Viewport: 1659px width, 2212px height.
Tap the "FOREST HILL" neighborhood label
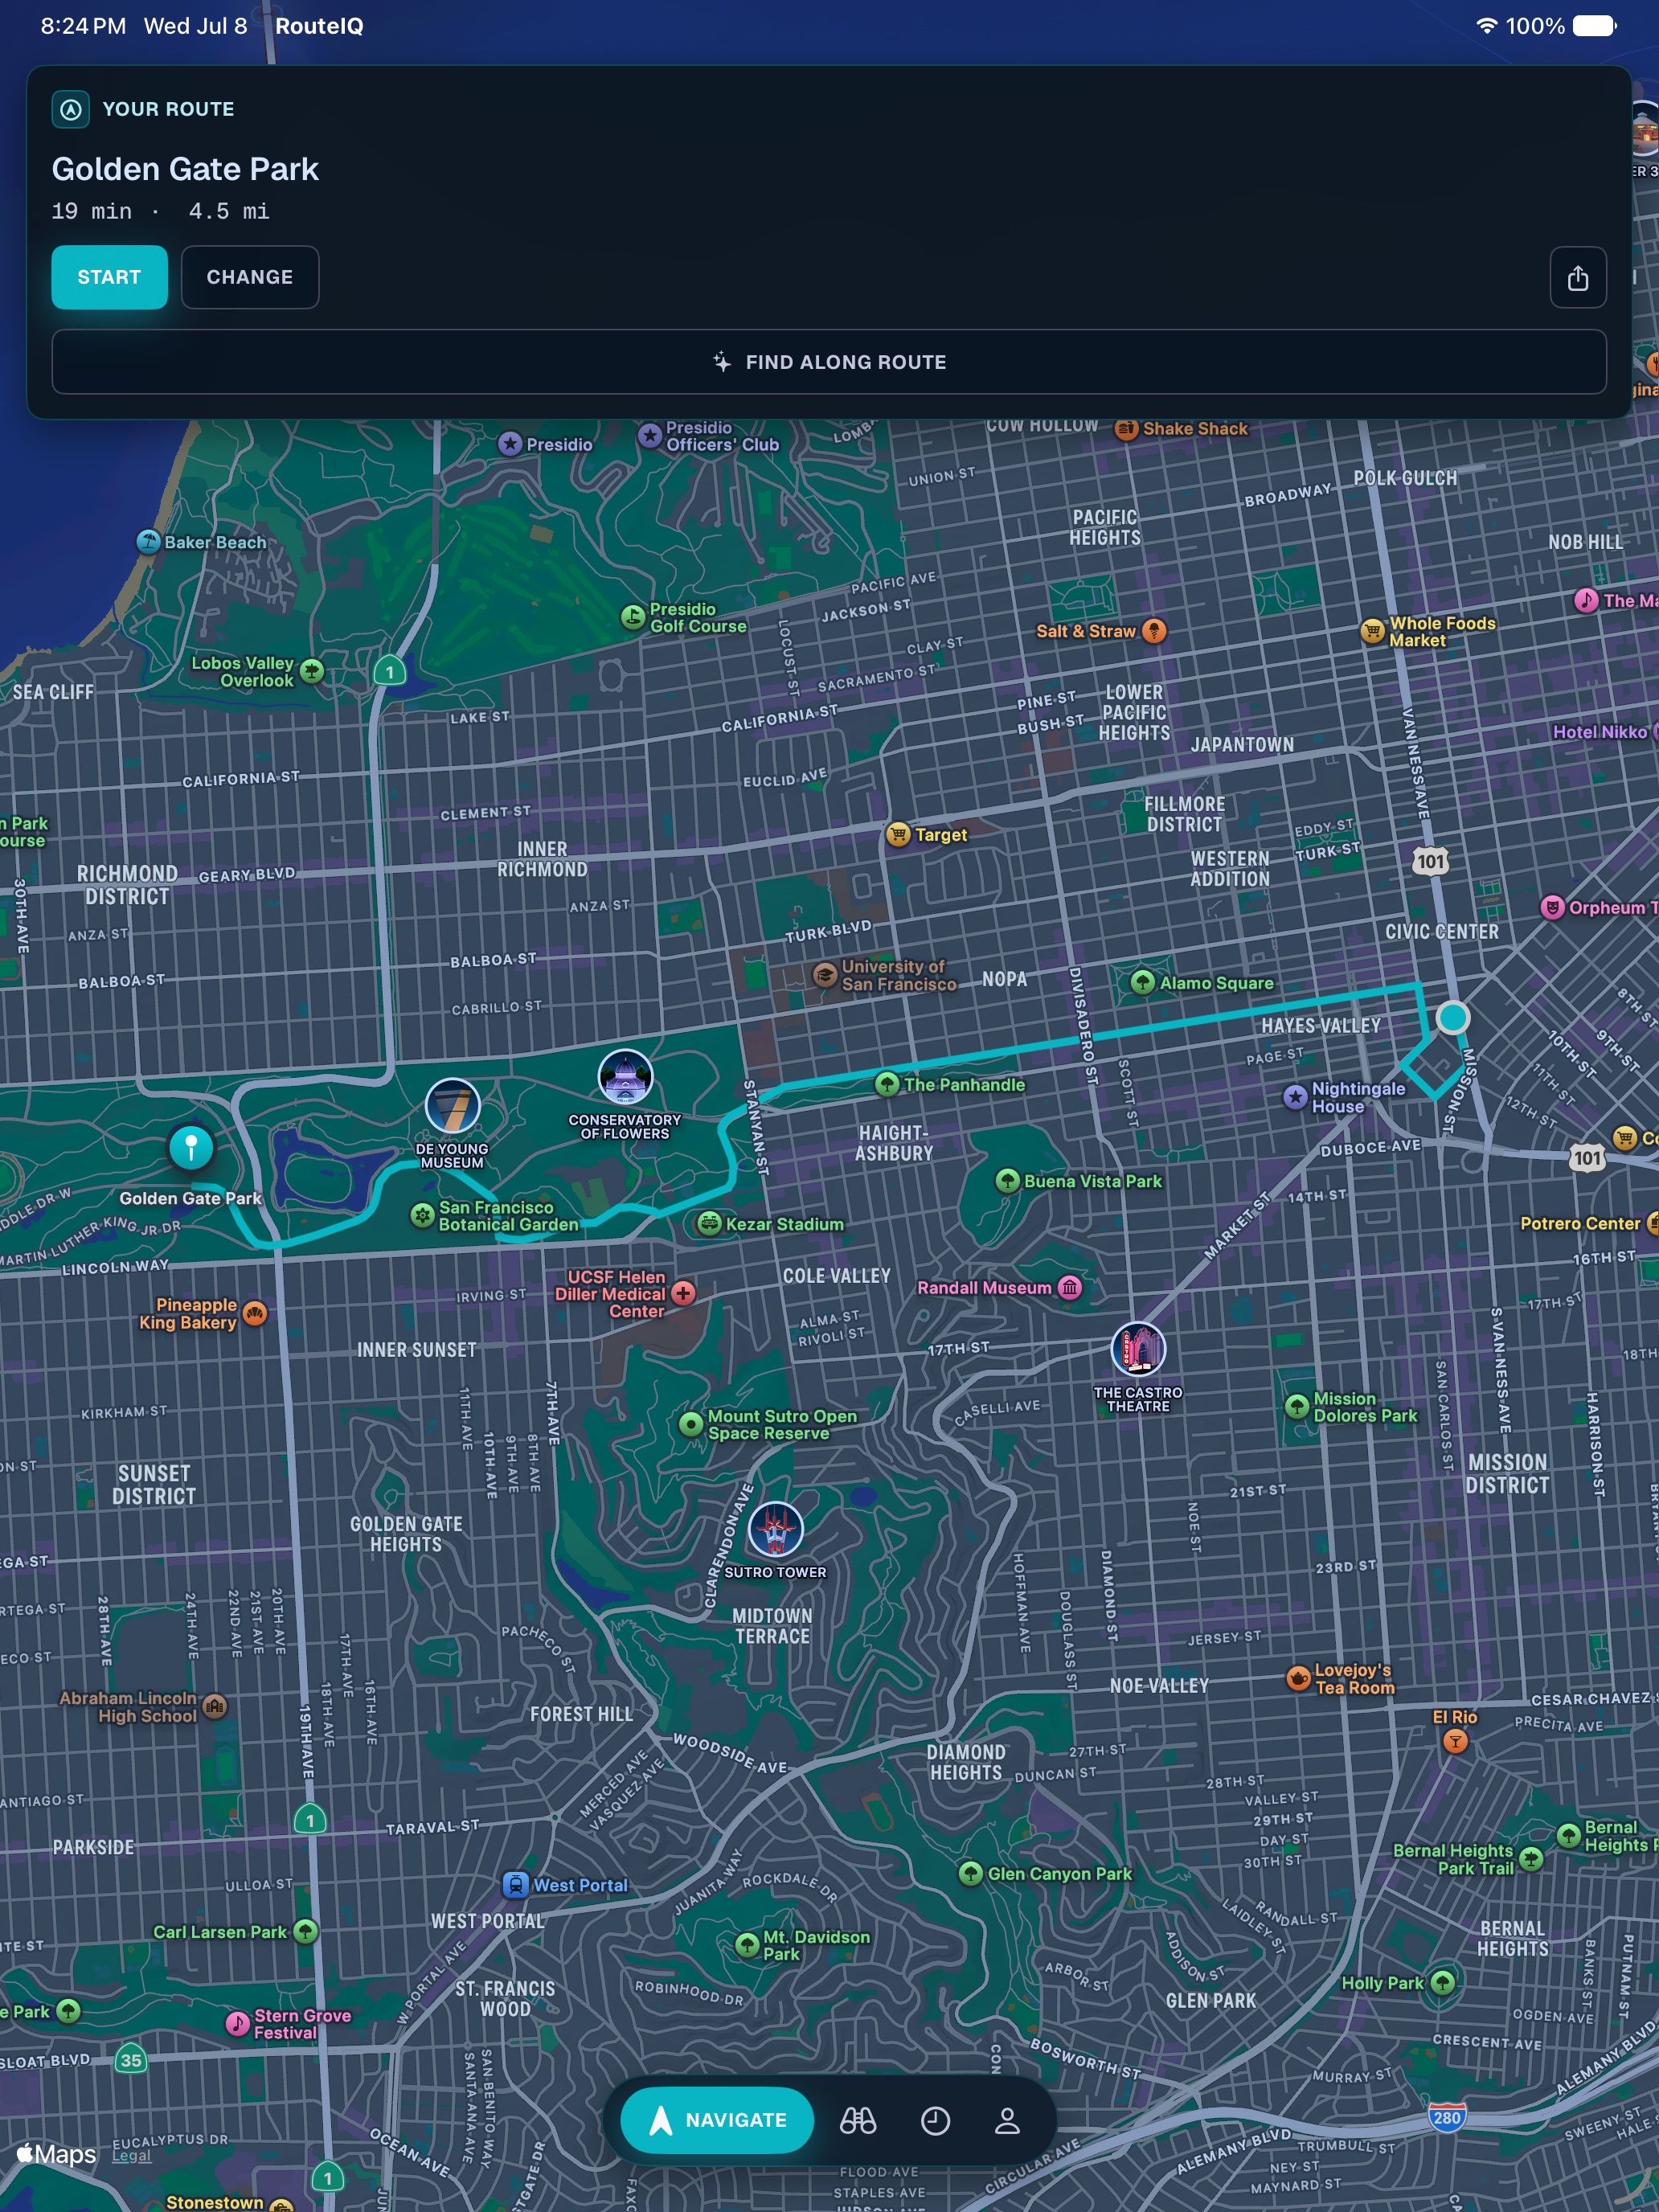click(581, 1714)
